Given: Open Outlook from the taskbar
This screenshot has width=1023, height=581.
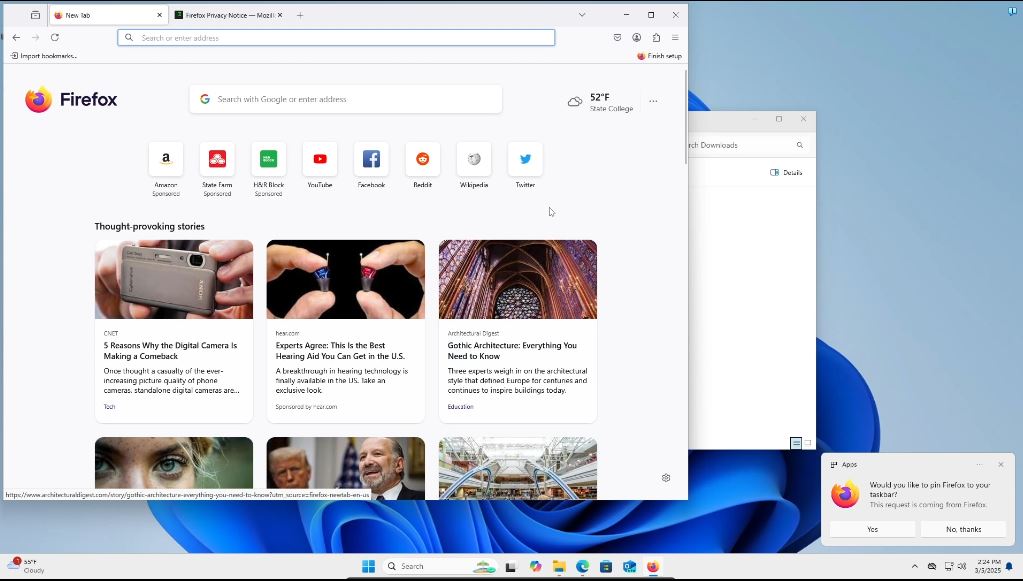Looking at the screenshot, I should (630, 566).
